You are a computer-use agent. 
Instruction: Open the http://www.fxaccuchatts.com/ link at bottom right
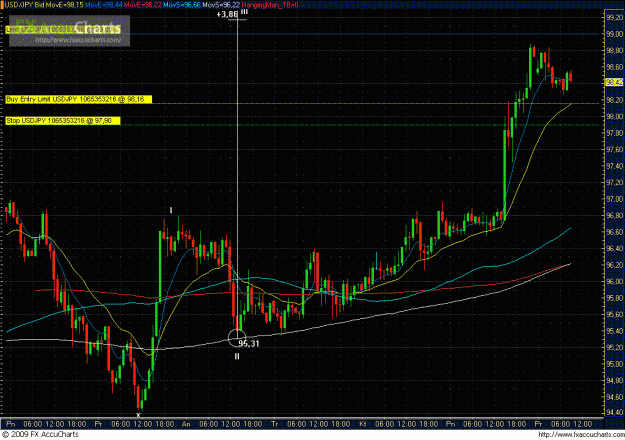581,434
